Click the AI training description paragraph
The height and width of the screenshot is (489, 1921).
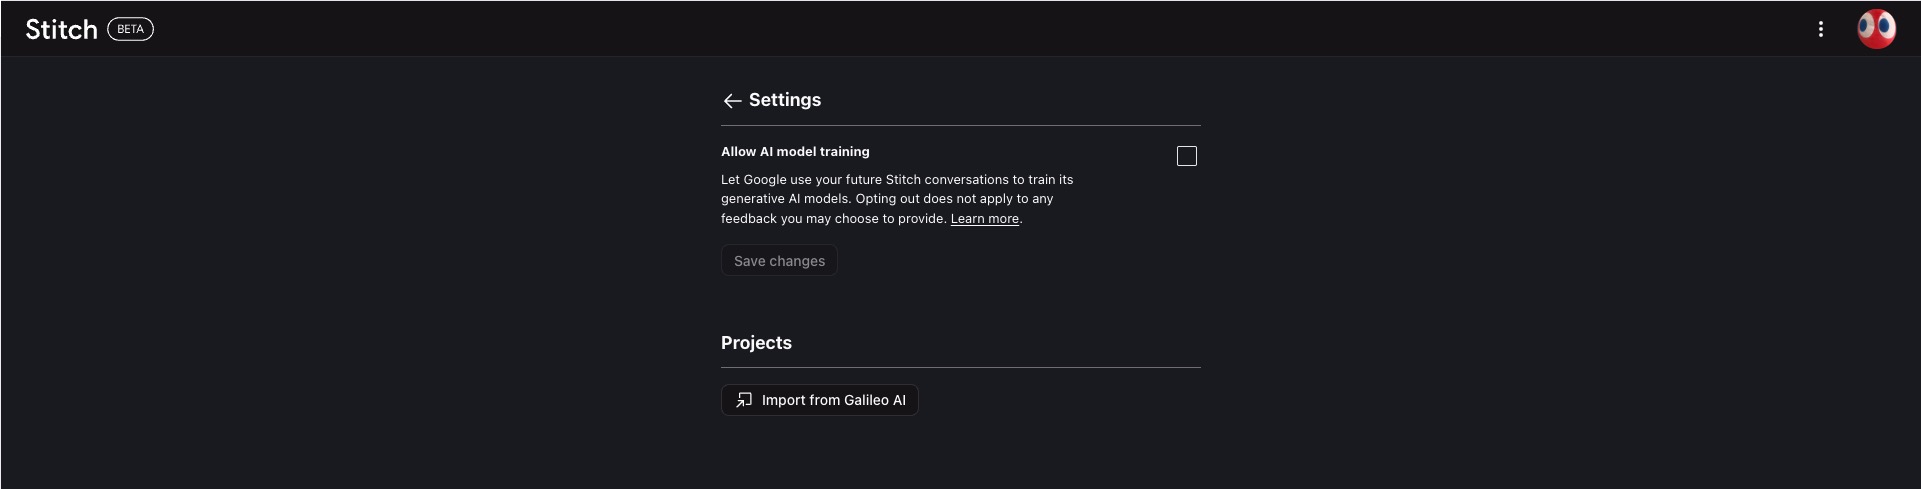pyautogui.click(x=897, y=199)
